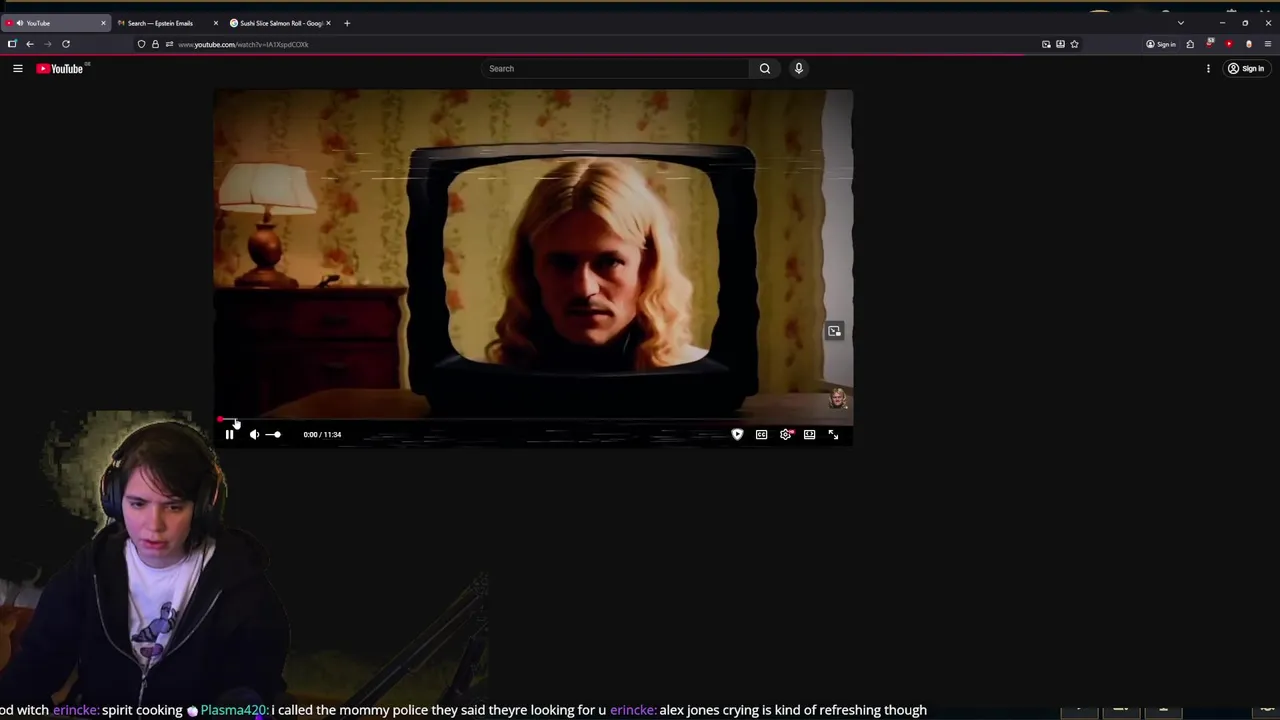Click the magnifier search button
This screenshot has height=720, width=1280.
coord(765,68)
